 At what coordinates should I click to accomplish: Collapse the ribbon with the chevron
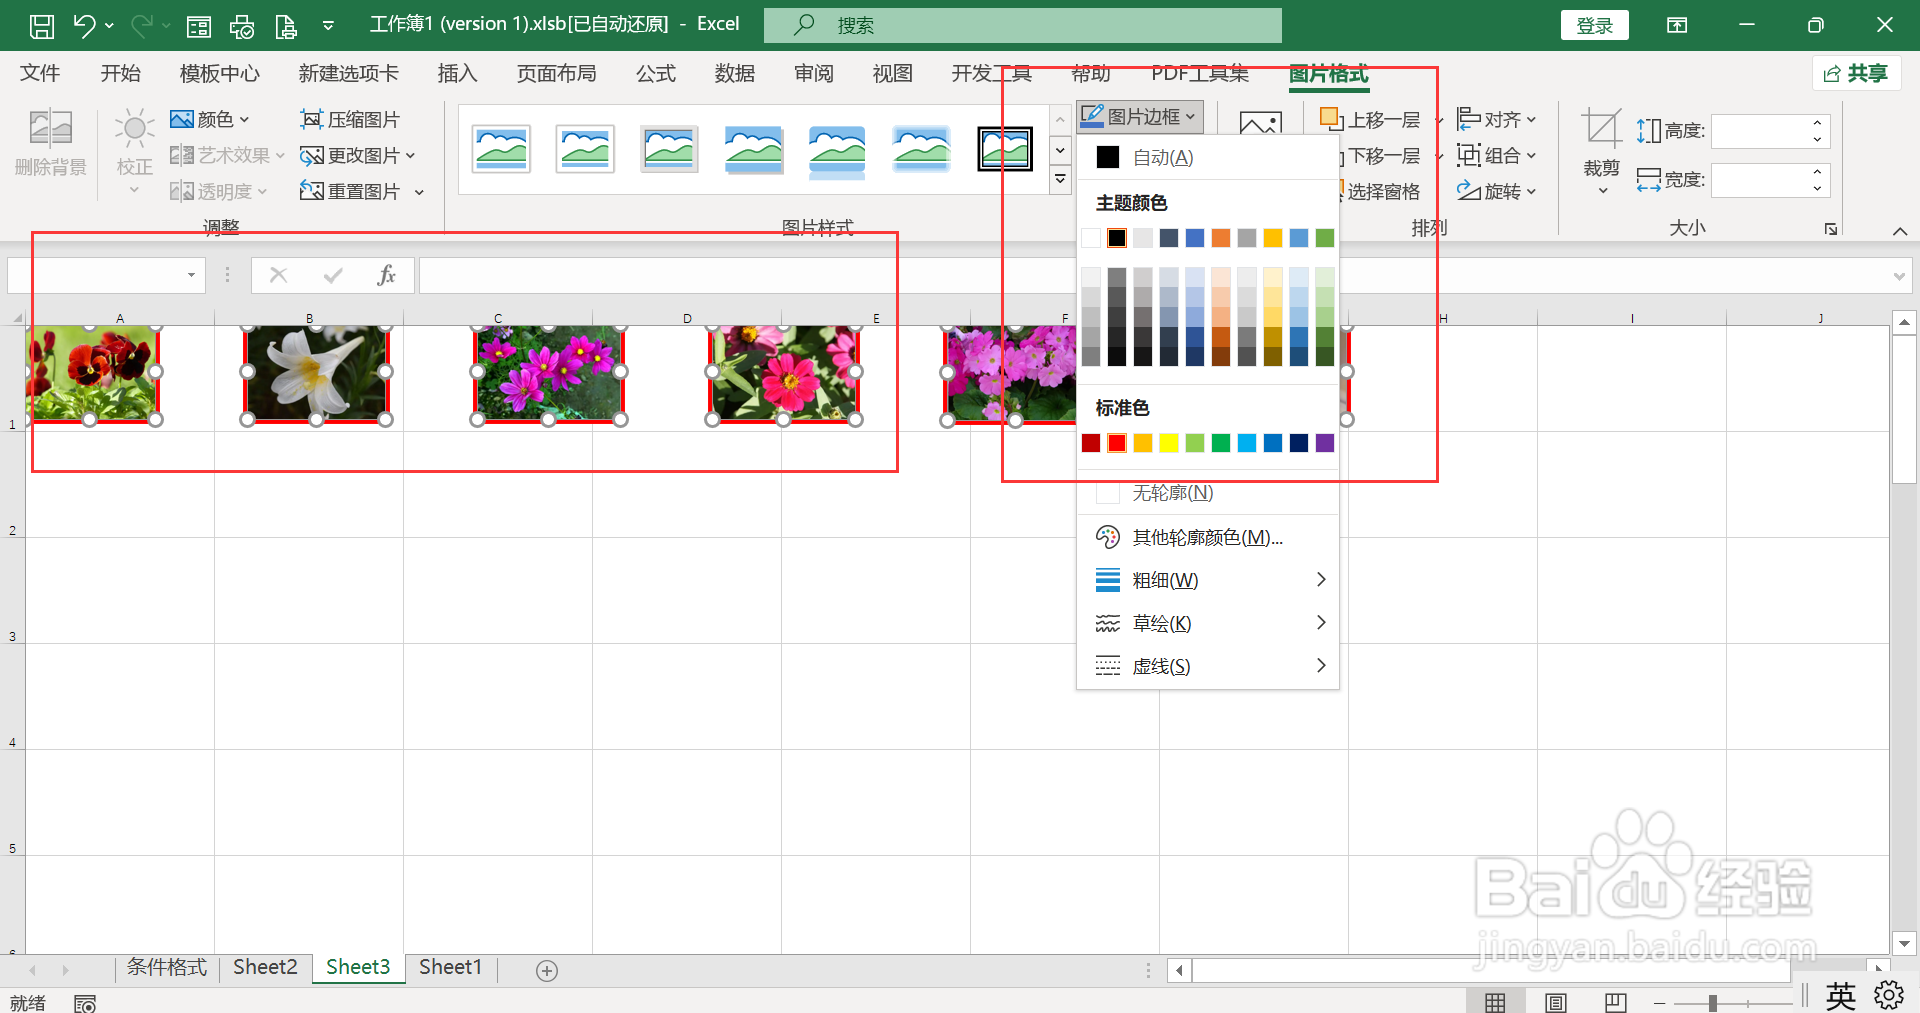pyautogui.click(x=1900, y=231)
